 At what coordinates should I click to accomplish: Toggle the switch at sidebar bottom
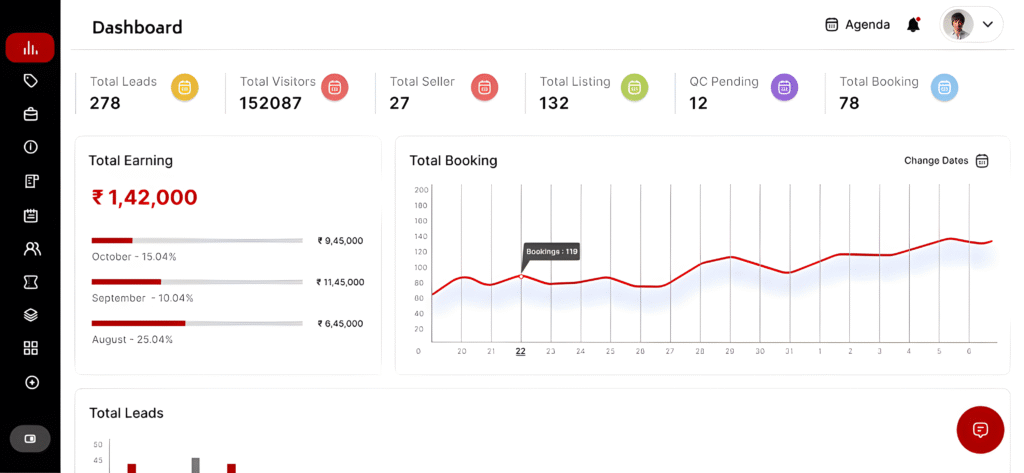click(x=30, y=438)
